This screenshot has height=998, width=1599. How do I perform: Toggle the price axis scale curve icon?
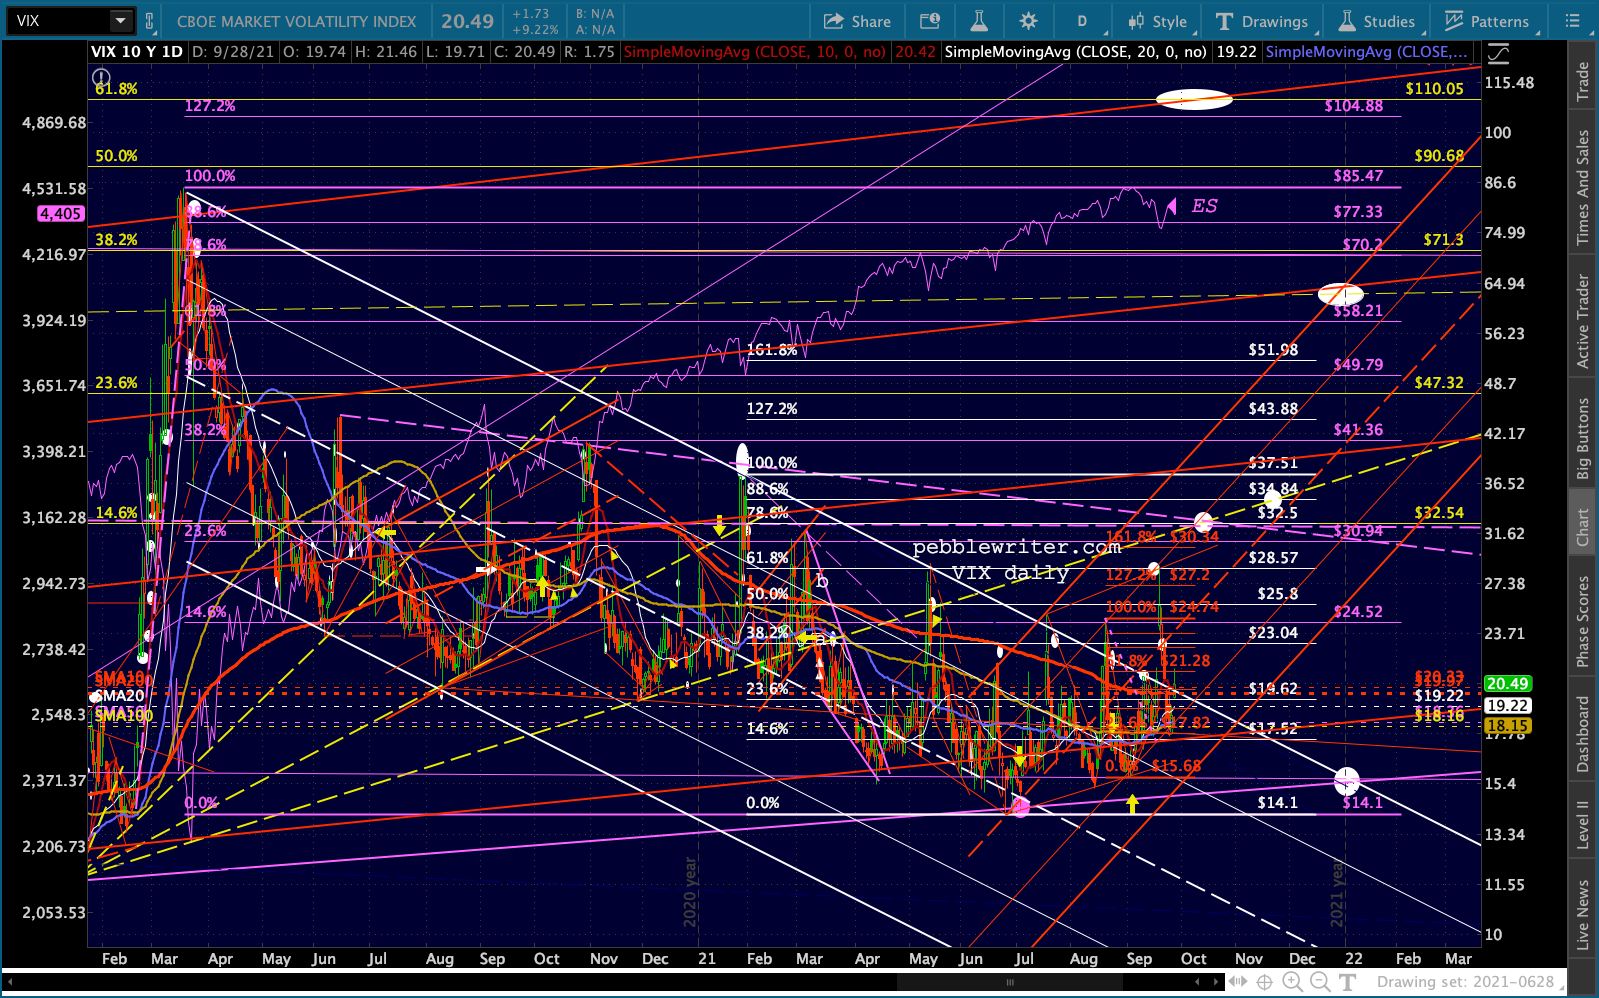pyautogui.click(x=1498, y=54)
